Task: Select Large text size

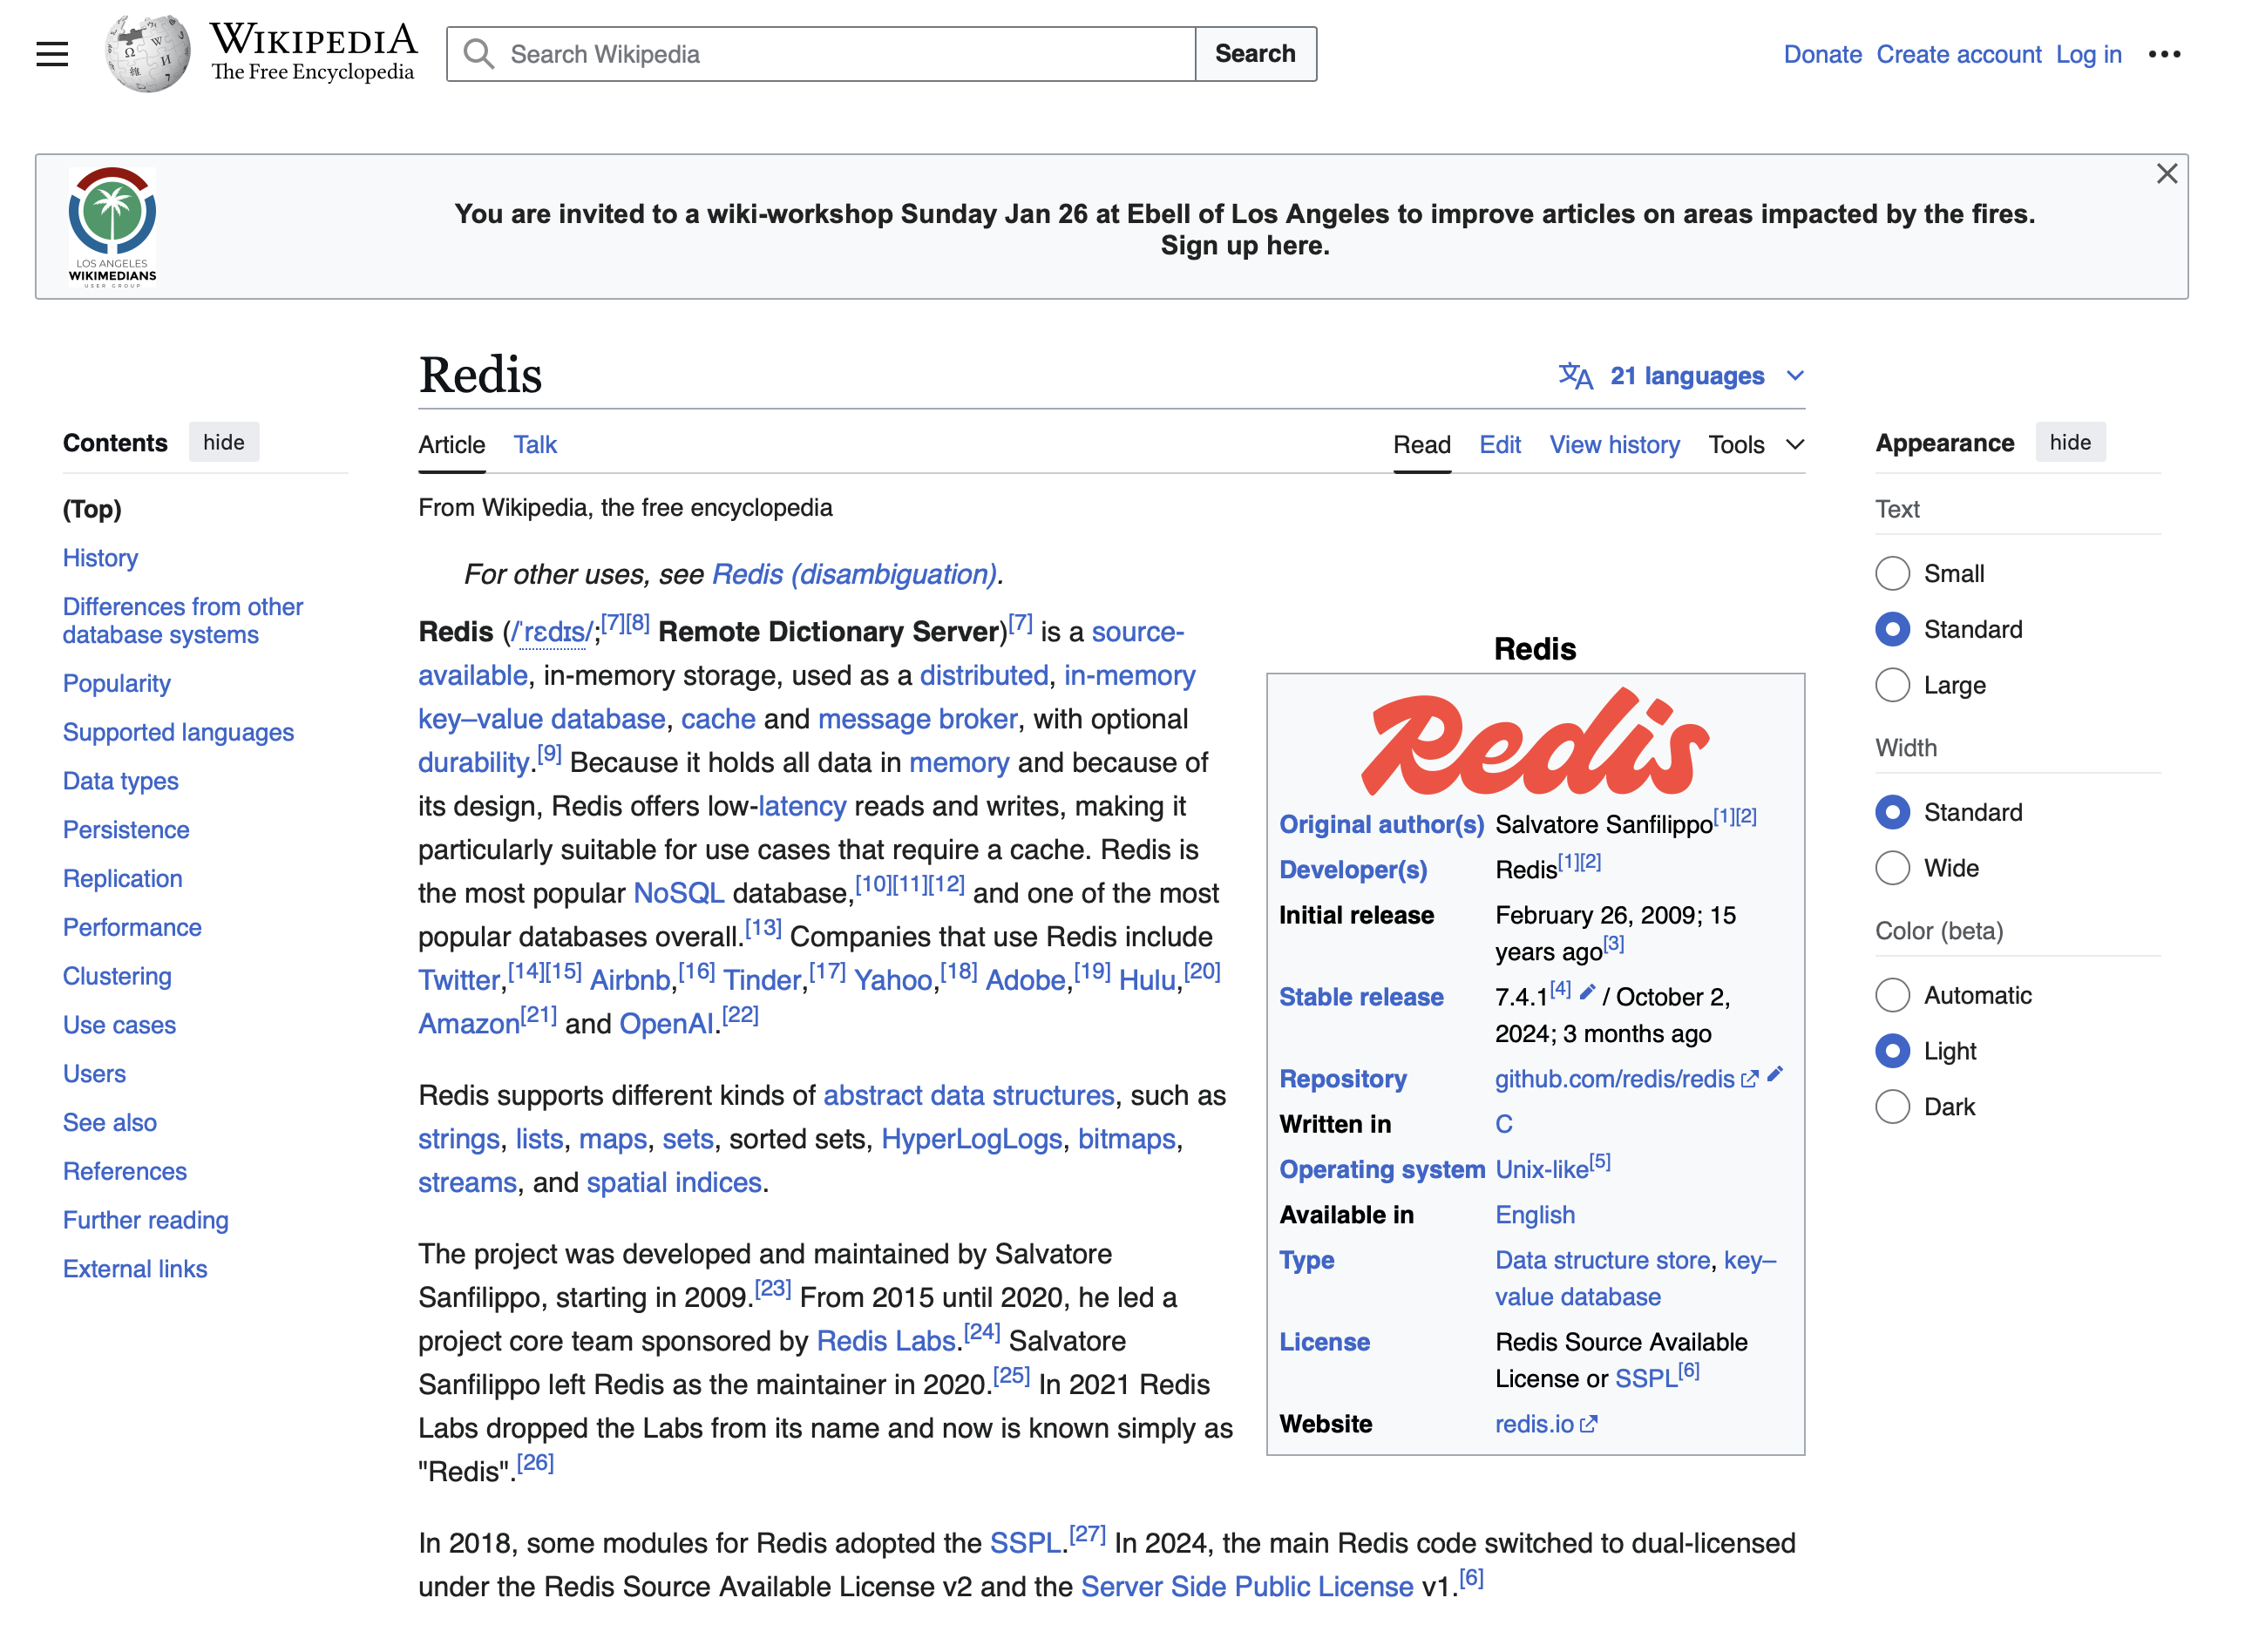Action: [1892, 686]
